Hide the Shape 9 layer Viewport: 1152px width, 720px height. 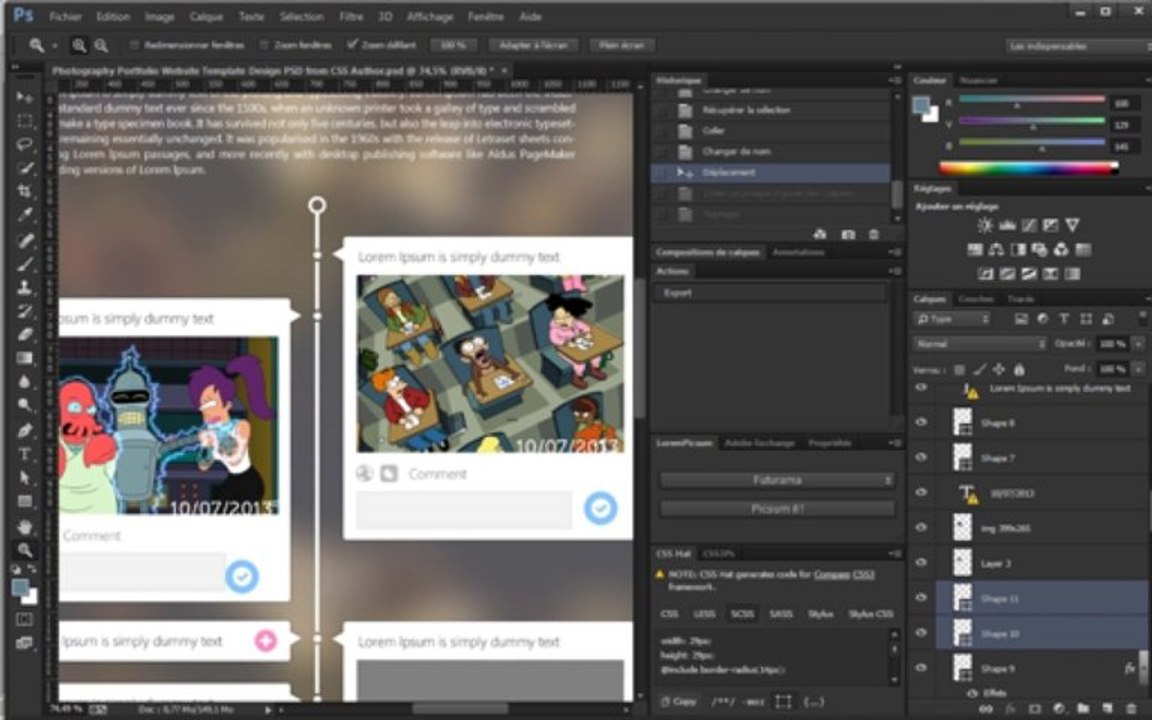(921, 668)
